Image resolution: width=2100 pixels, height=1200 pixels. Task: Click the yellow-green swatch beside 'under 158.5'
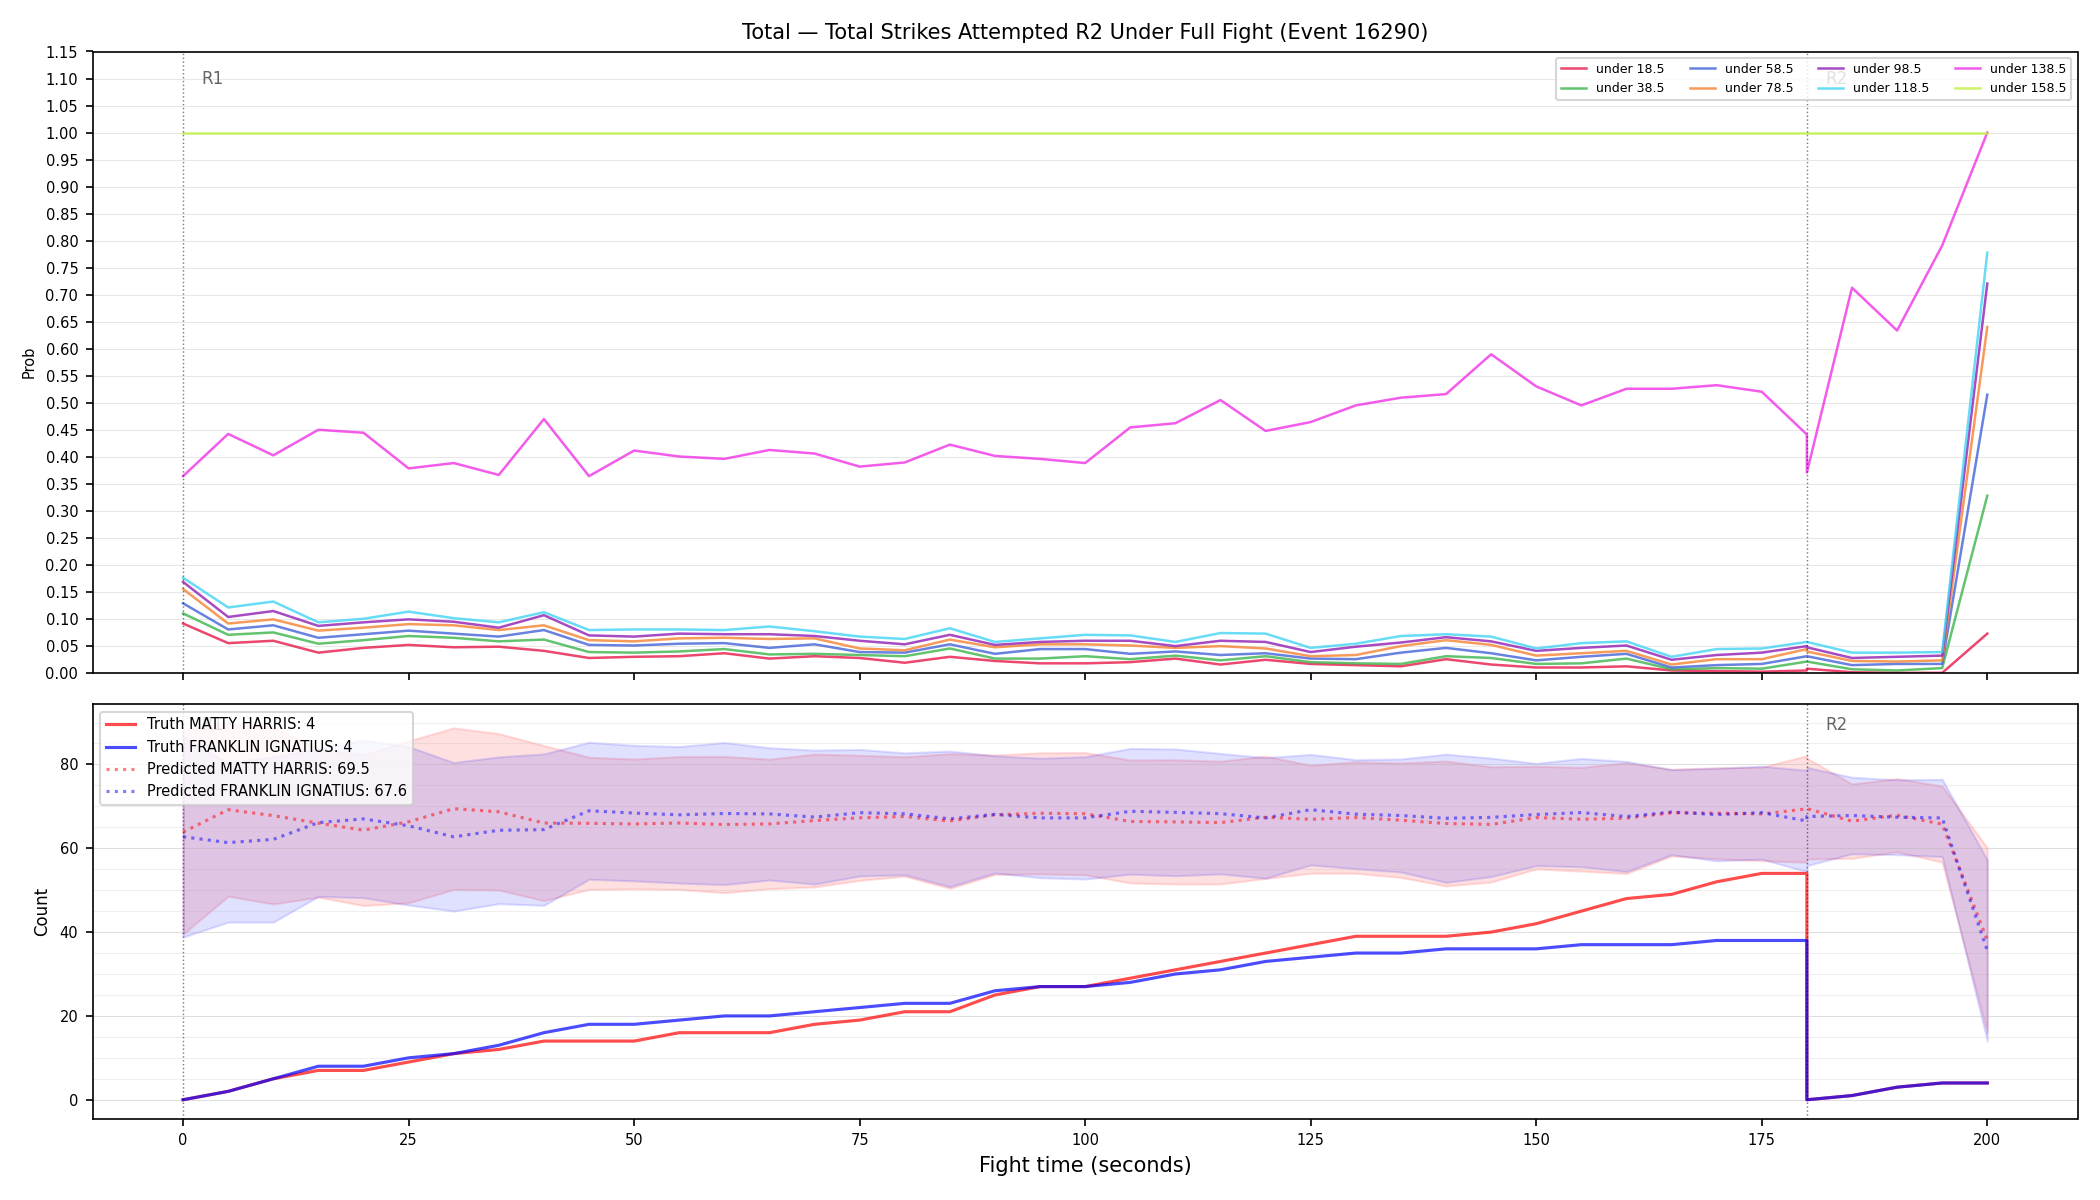(1968, 88)
